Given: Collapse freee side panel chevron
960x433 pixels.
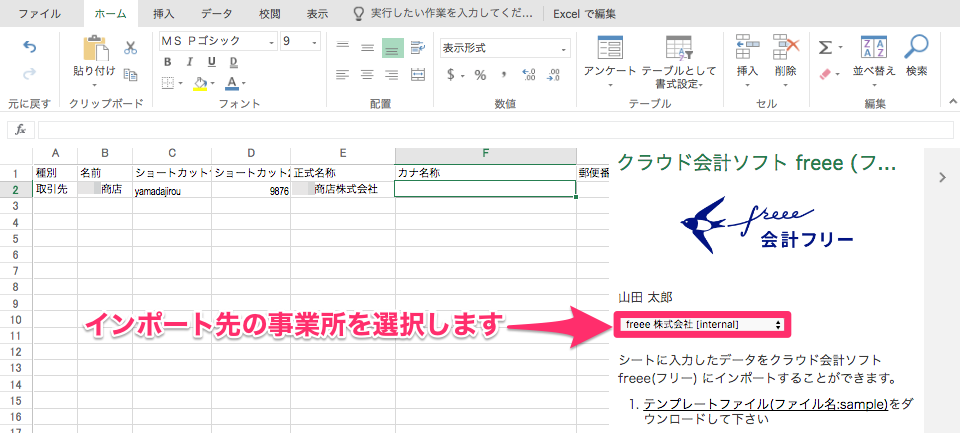Looking at the screenshot, I should click(942, 178).
